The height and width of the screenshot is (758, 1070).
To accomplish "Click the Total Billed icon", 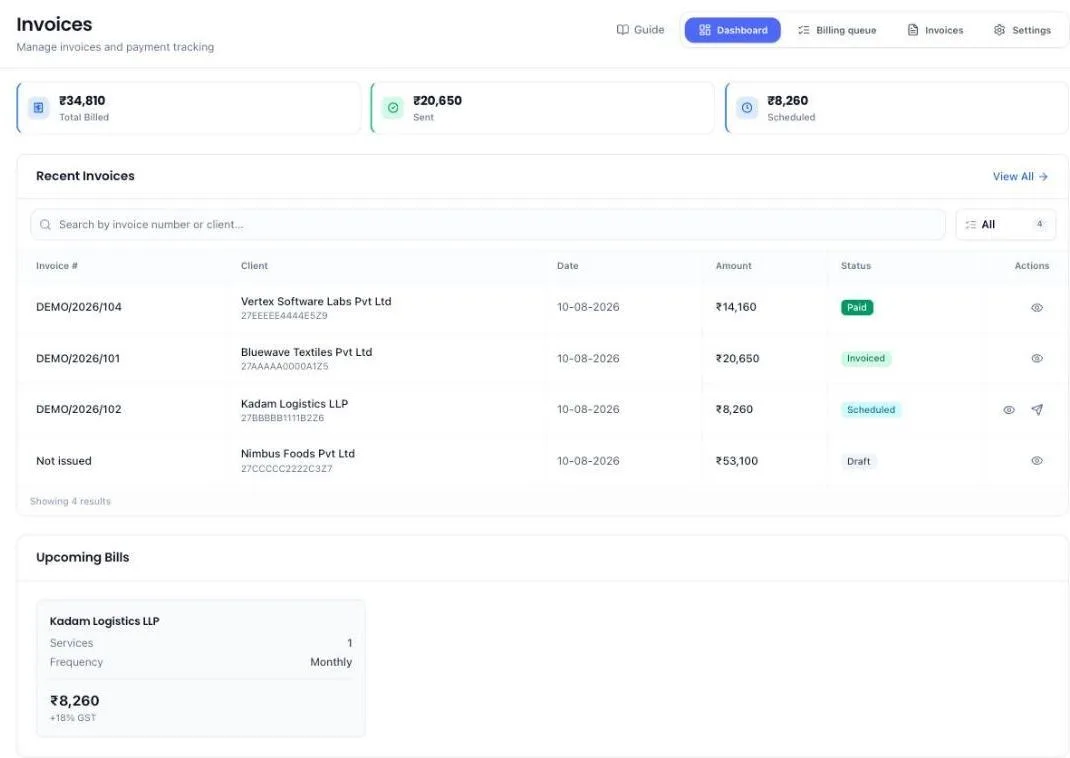I will [x=38, y=108].
